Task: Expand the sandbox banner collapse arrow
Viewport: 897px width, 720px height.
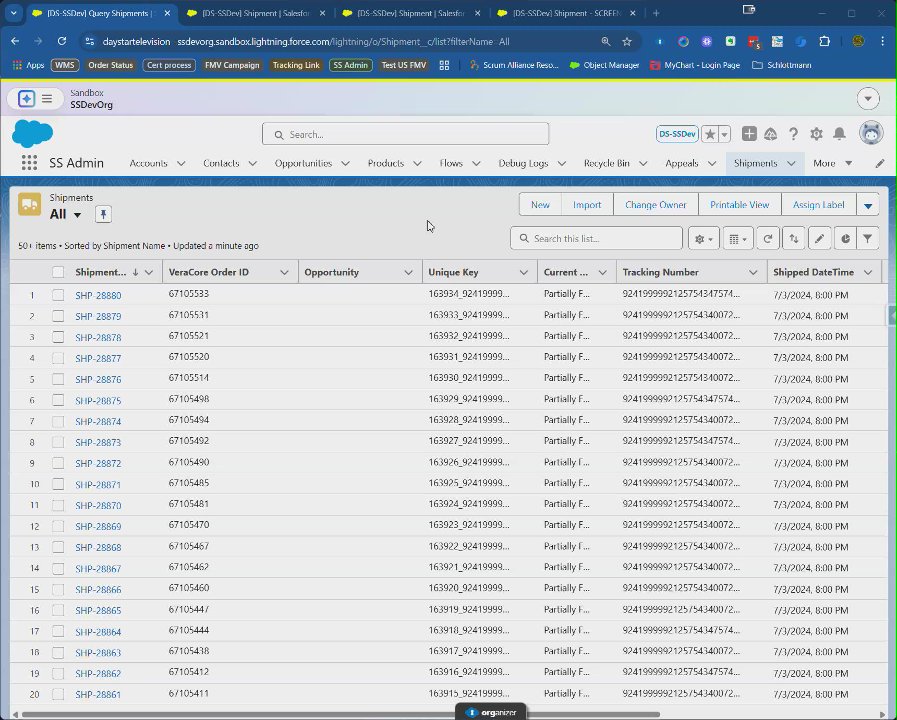Action: point(868,98)
